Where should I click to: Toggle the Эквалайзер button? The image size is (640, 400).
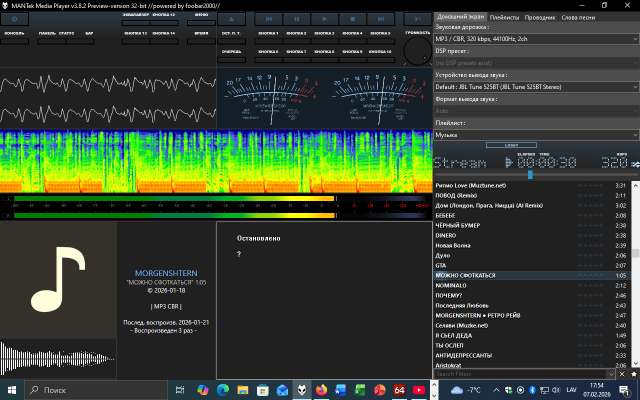click(136, 23)
